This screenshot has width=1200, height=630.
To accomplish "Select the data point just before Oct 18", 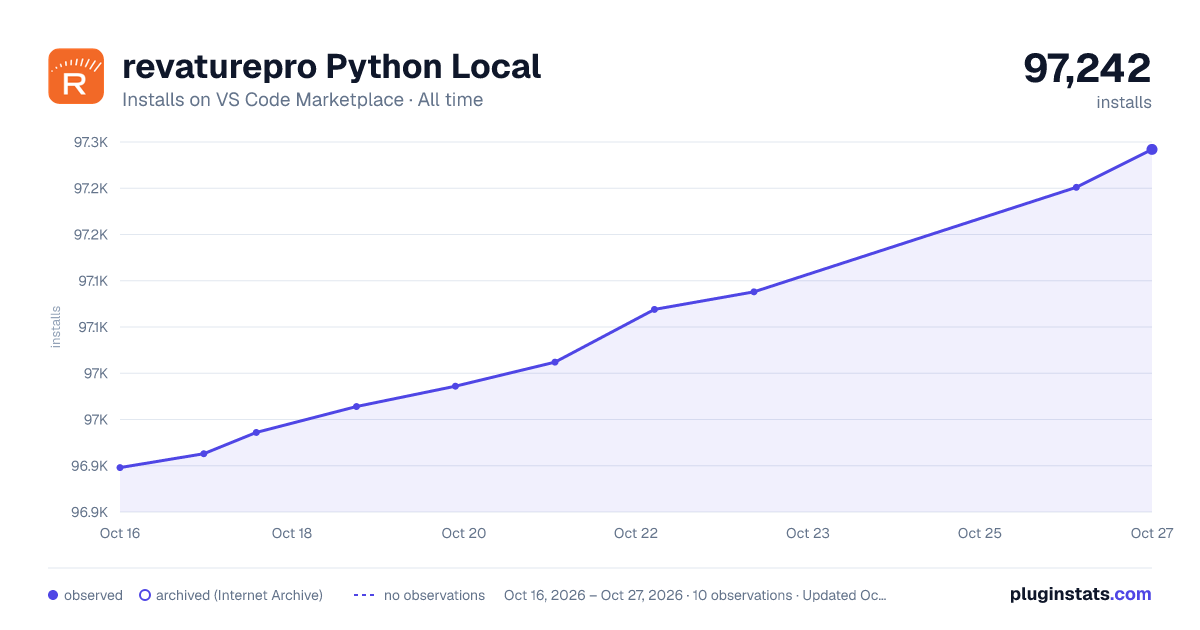I will coord(256,432).
